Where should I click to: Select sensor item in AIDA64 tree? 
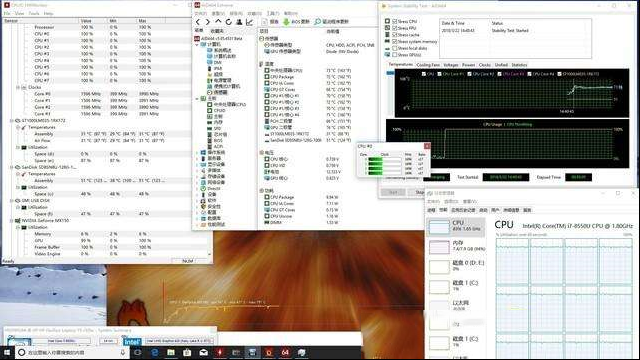point(218,92)
